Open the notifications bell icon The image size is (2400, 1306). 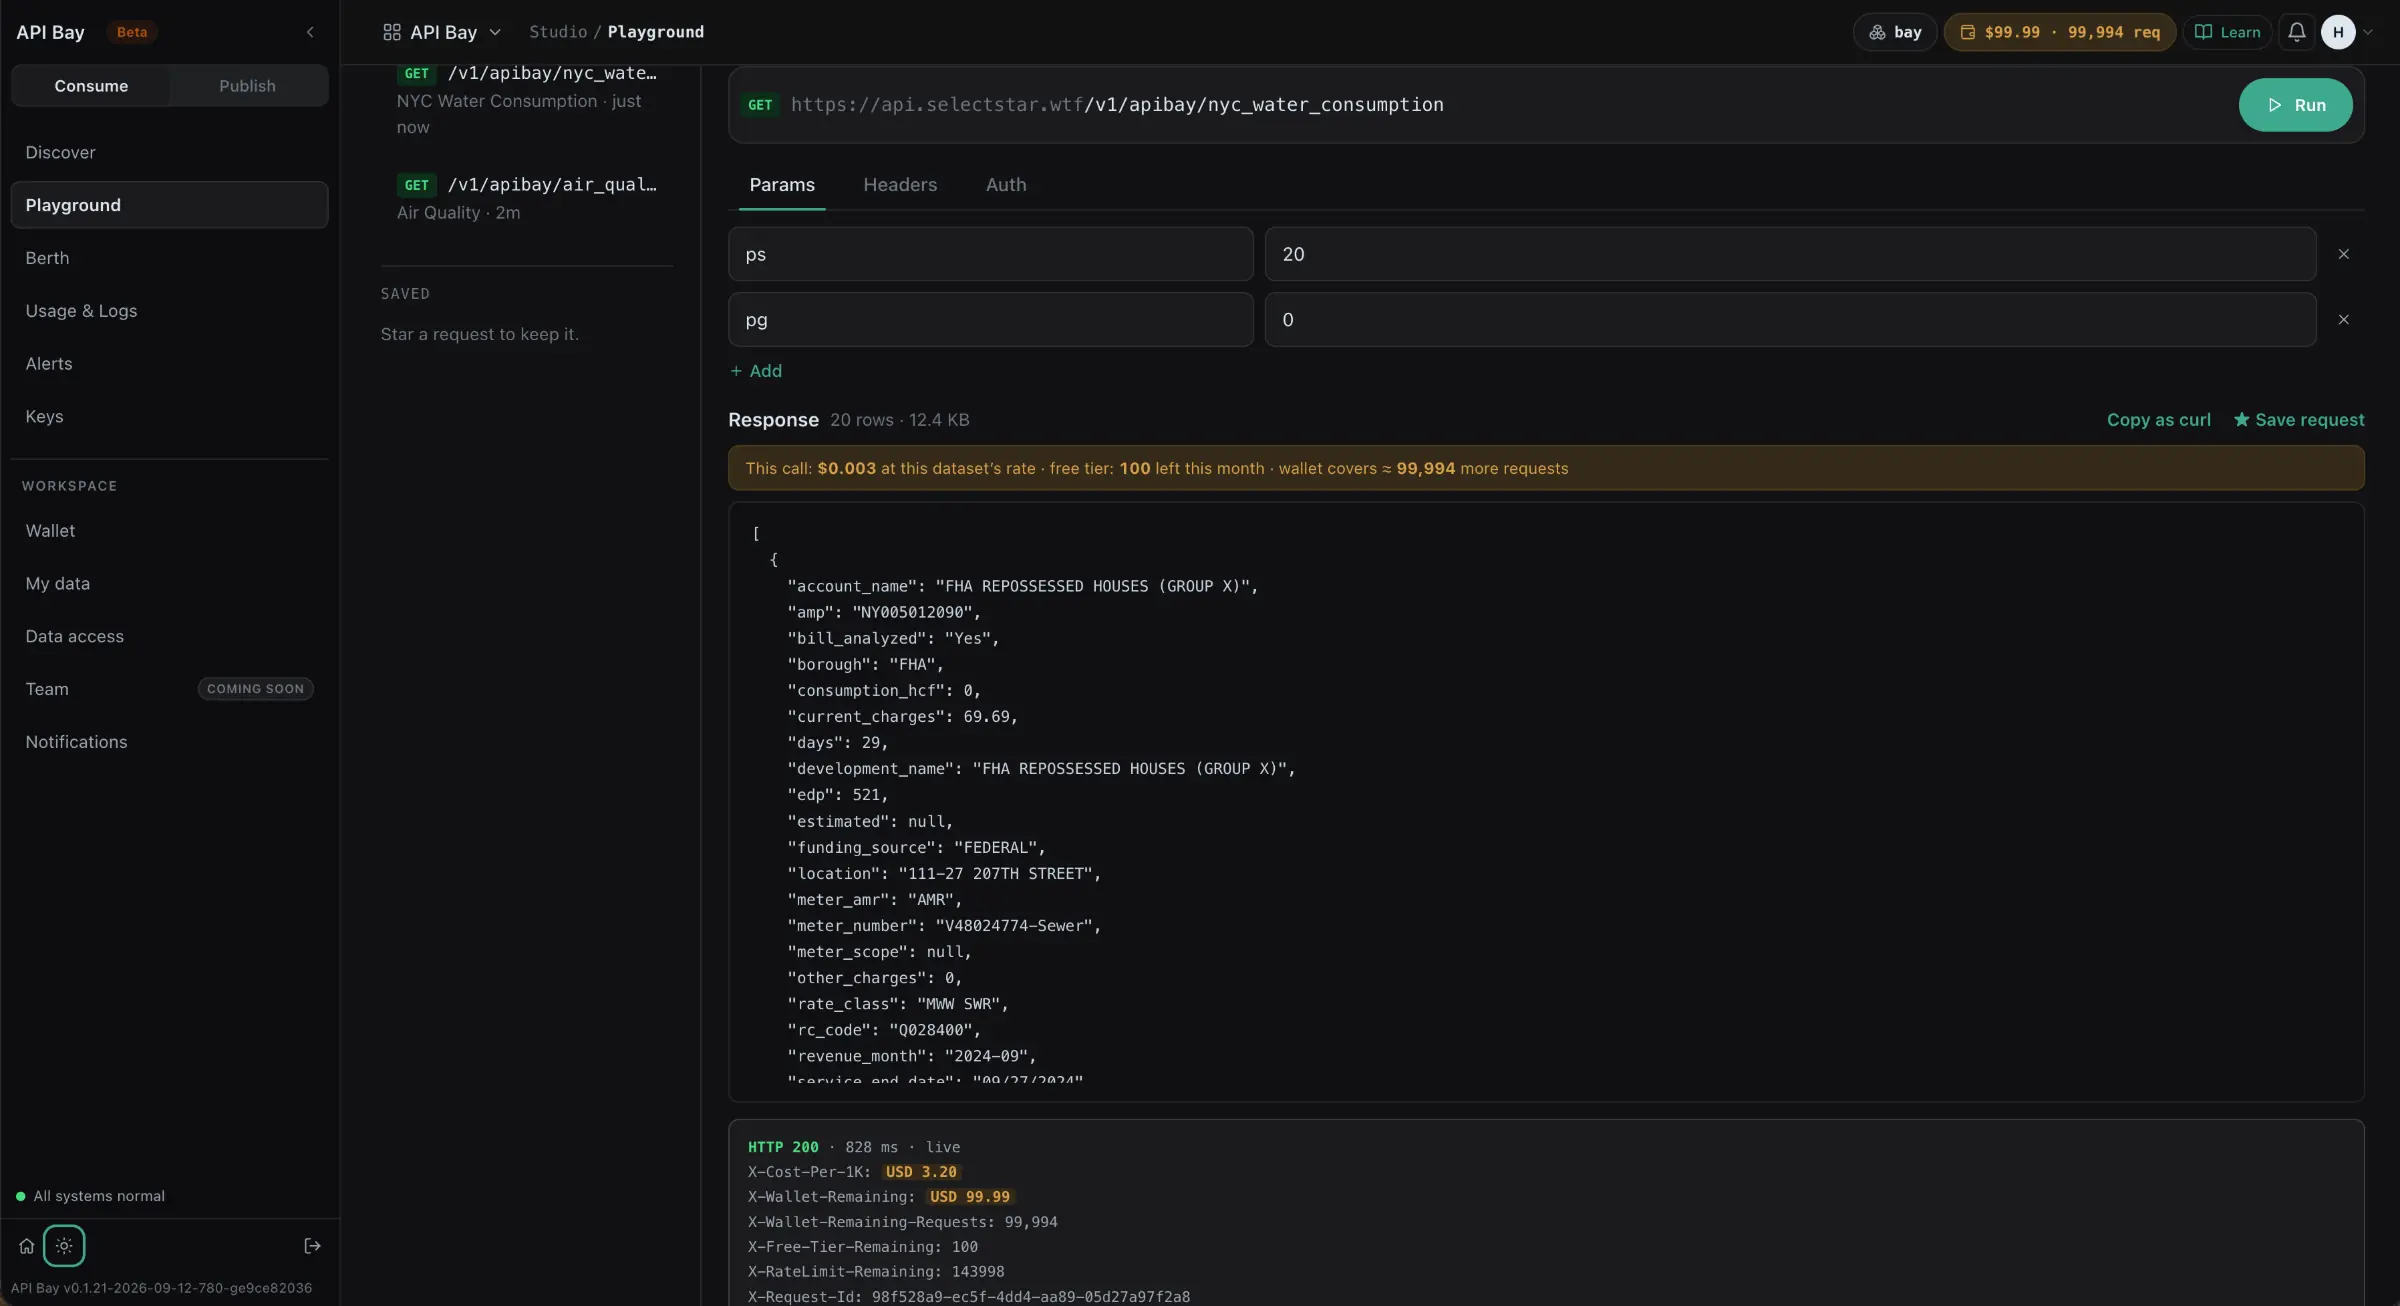pos(2297,32)
